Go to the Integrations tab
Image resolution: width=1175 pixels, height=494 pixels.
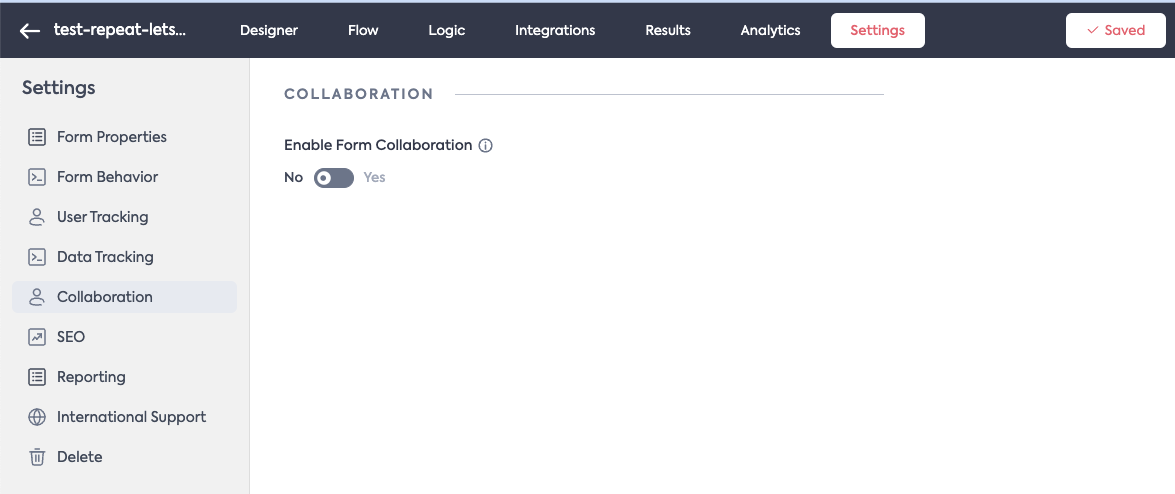[555, 30]
